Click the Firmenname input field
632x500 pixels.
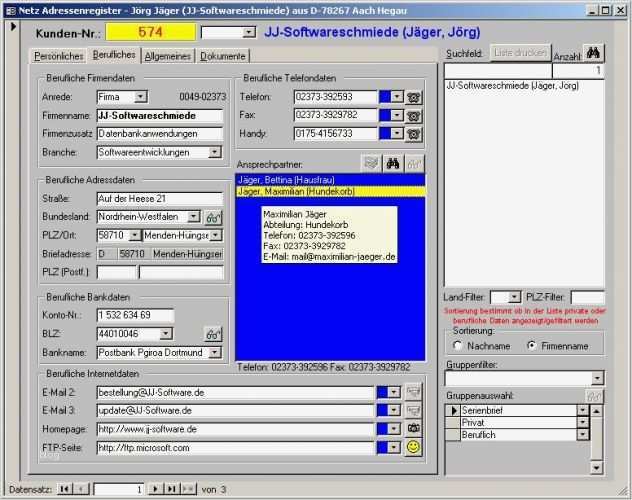[160, 116]
